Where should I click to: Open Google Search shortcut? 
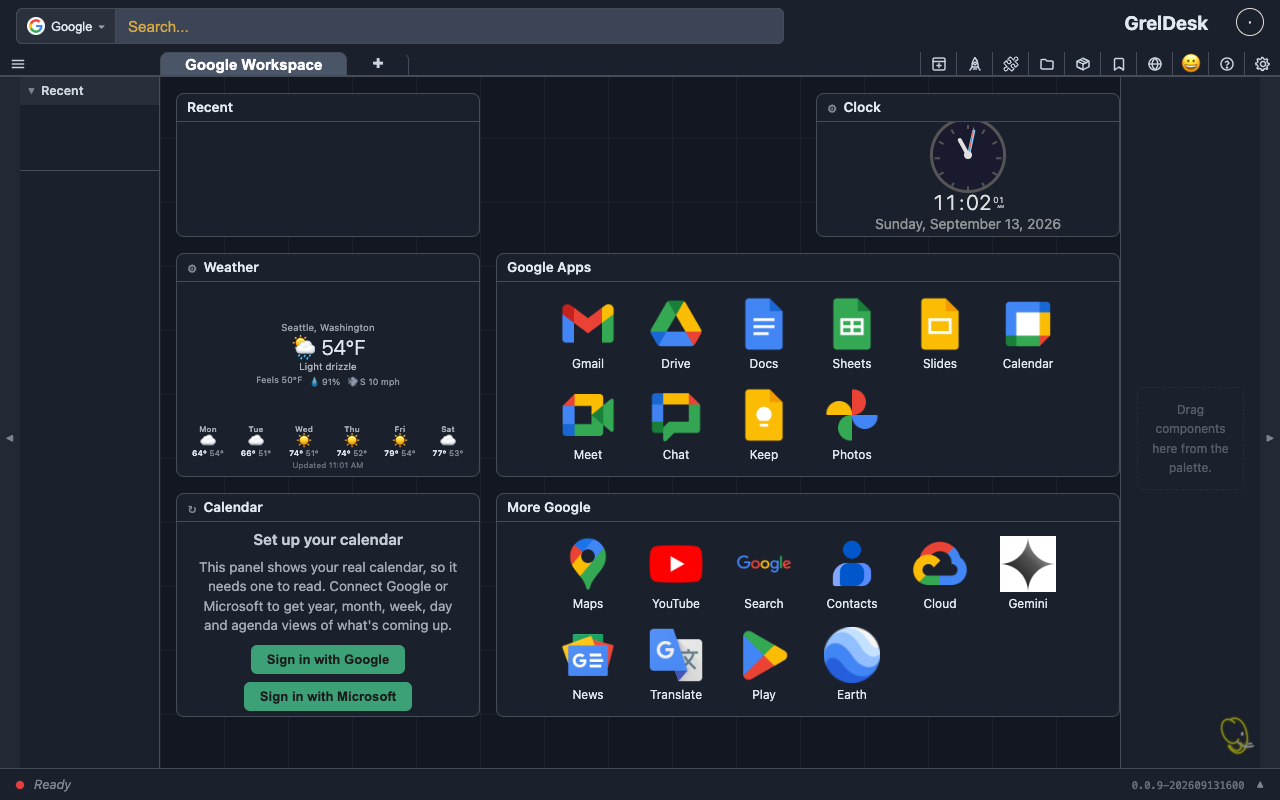(764, 575)
